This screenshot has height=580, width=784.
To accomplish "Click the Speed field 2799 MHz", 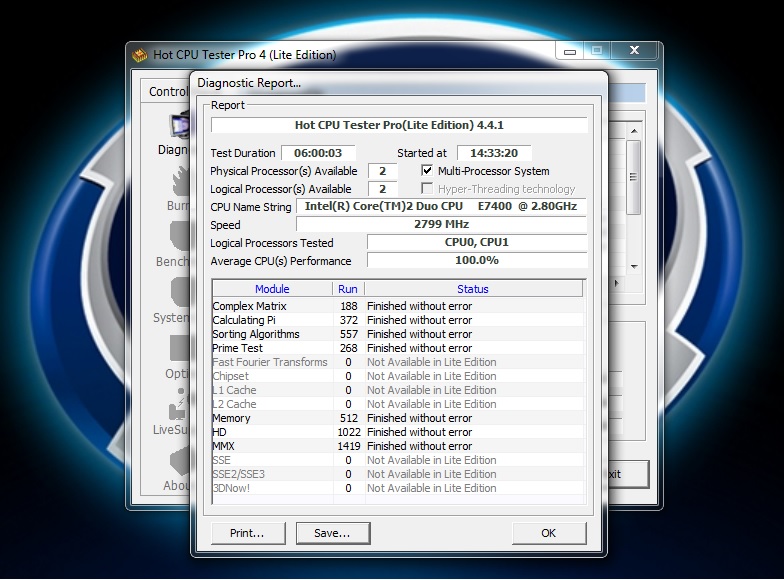I will tap(441, 224).
